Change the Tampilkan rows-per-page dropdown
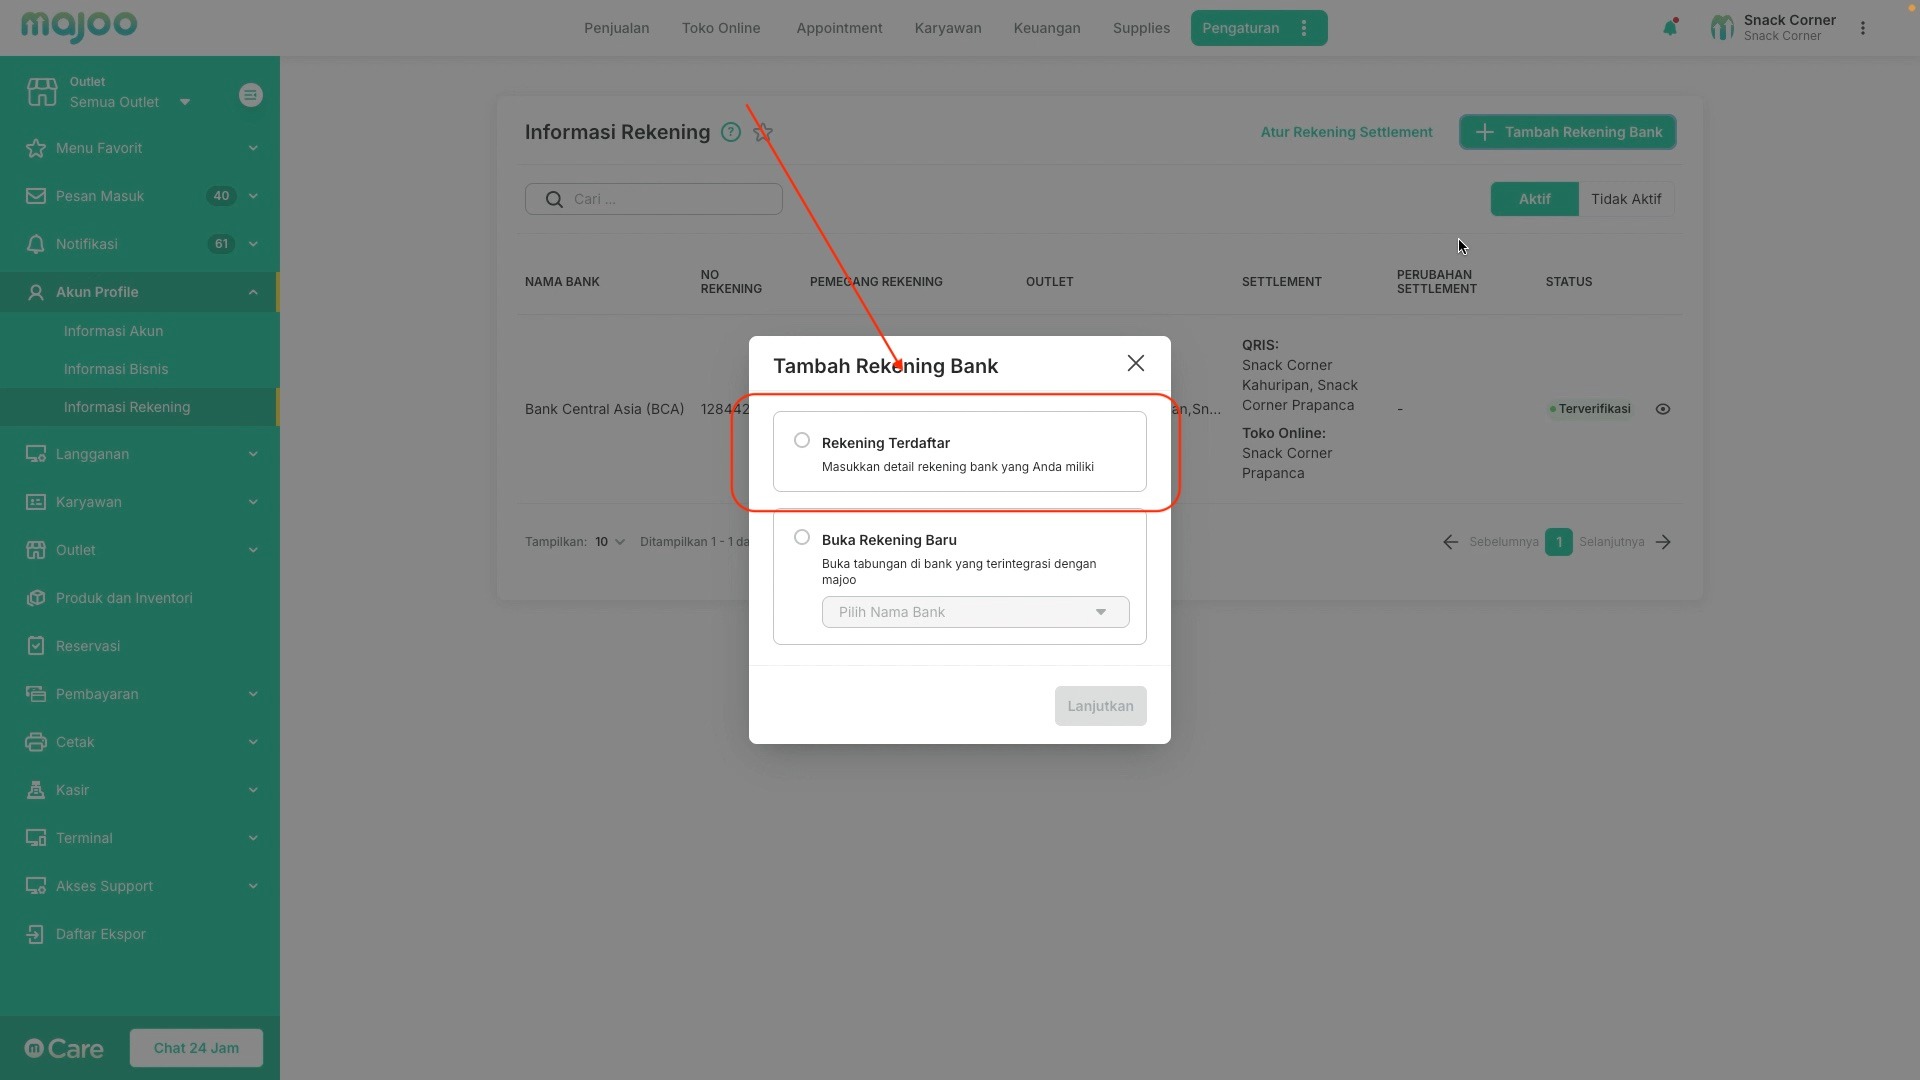 click(x=610, y=542)
